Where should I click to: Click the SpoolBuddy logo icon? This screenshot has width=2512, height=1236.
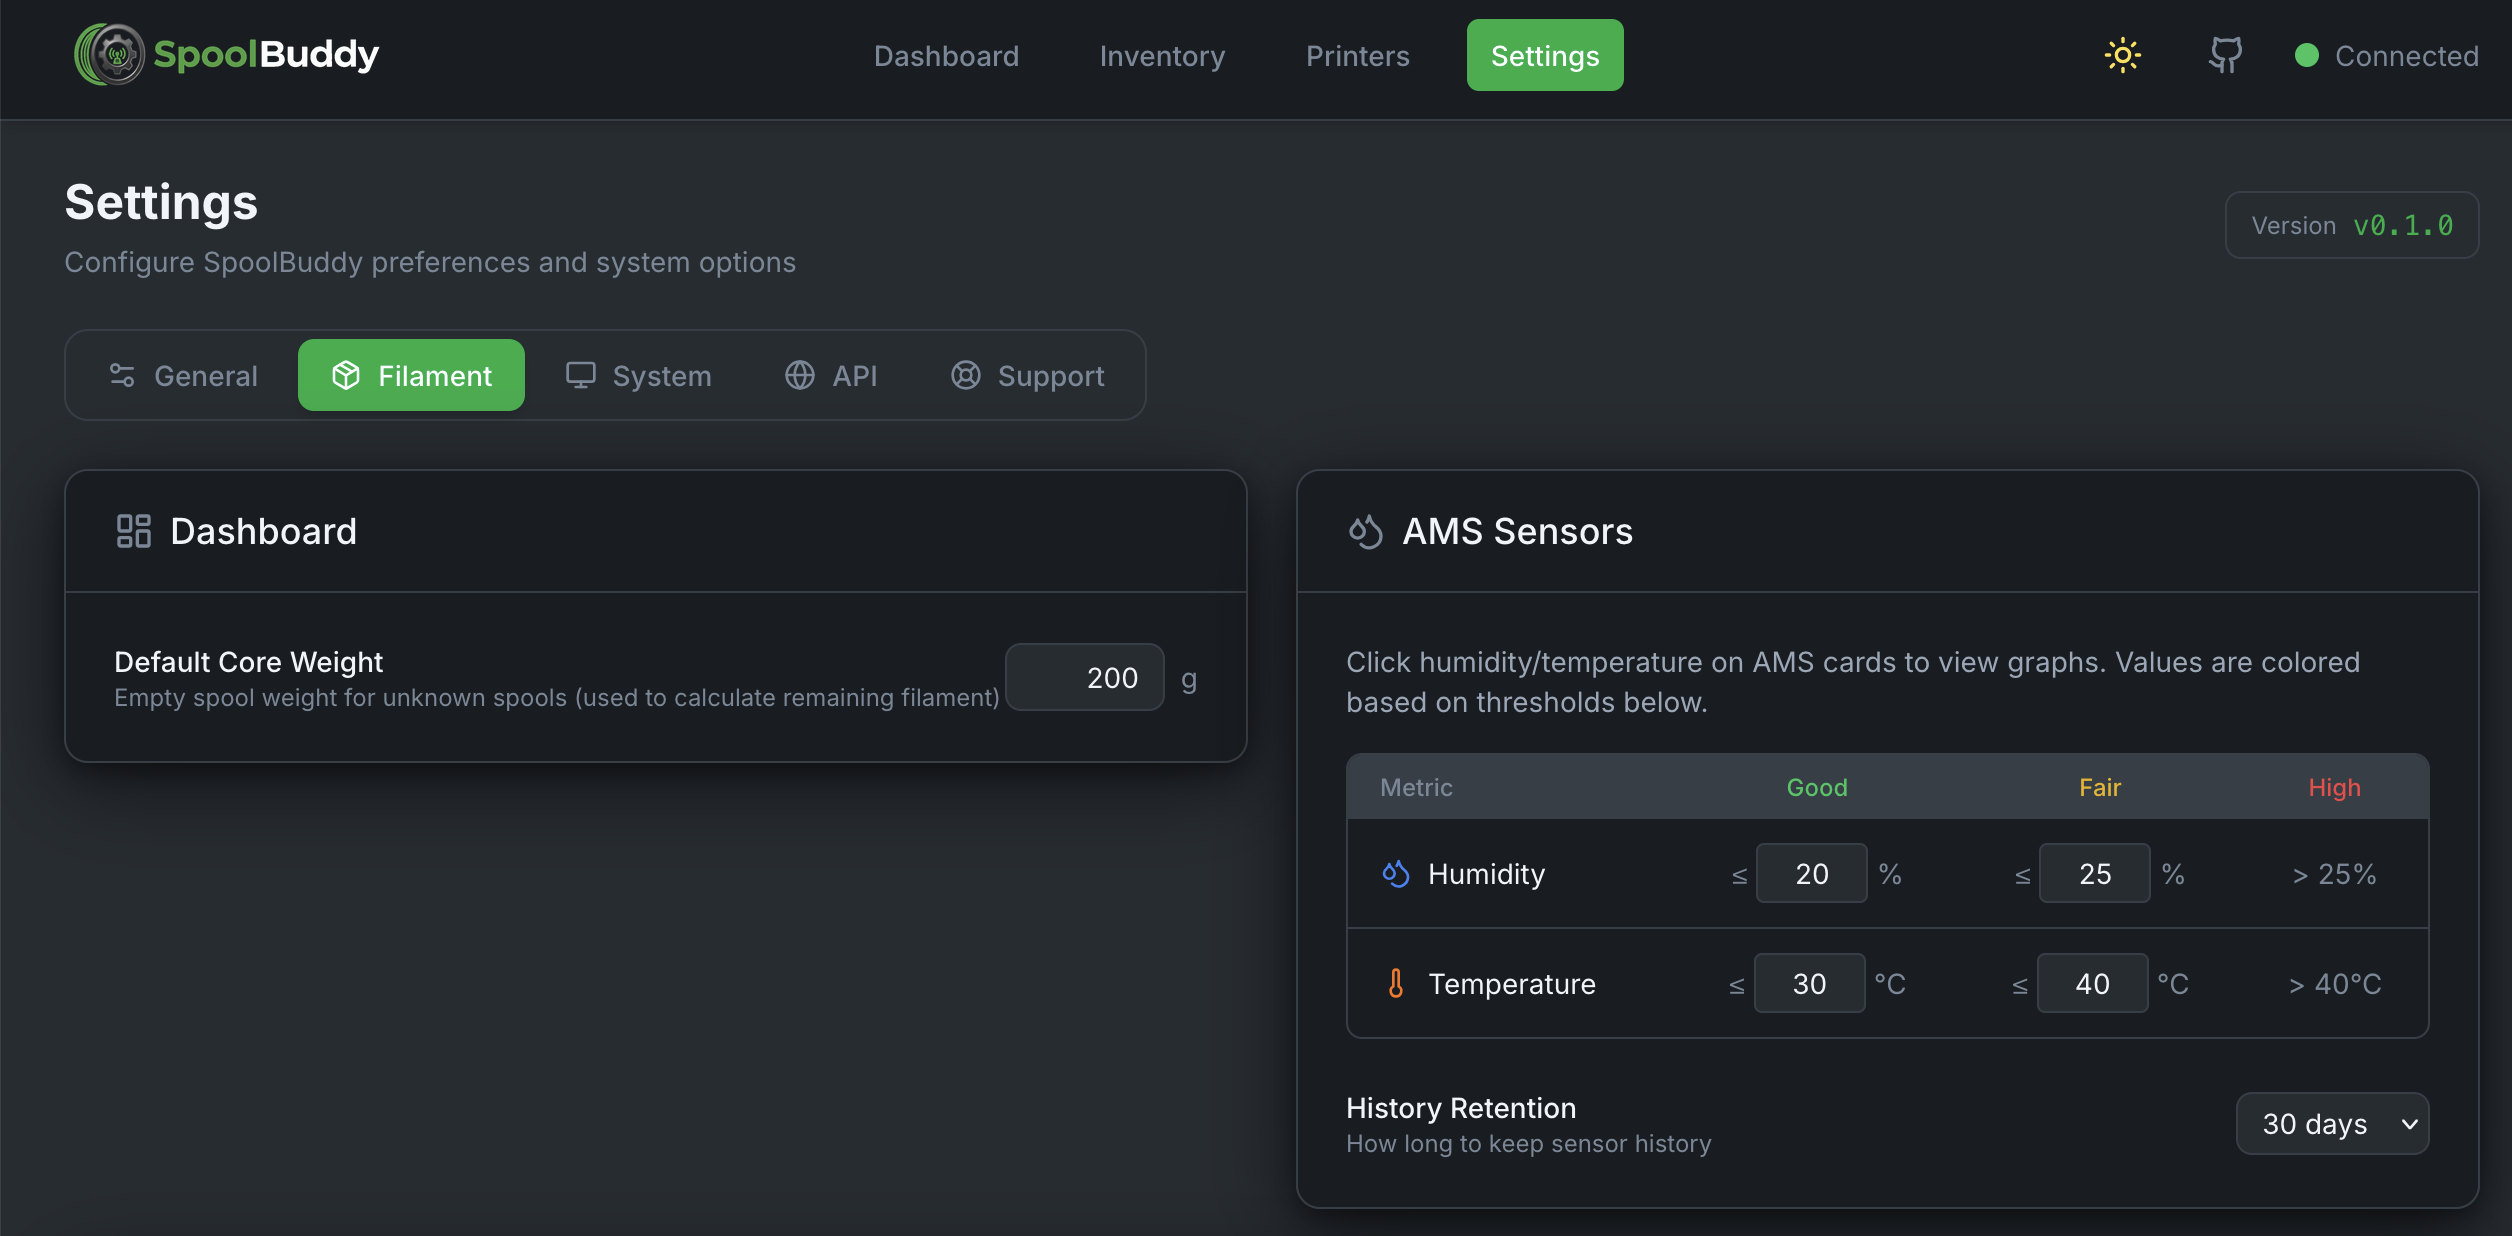tap(110, 55)
